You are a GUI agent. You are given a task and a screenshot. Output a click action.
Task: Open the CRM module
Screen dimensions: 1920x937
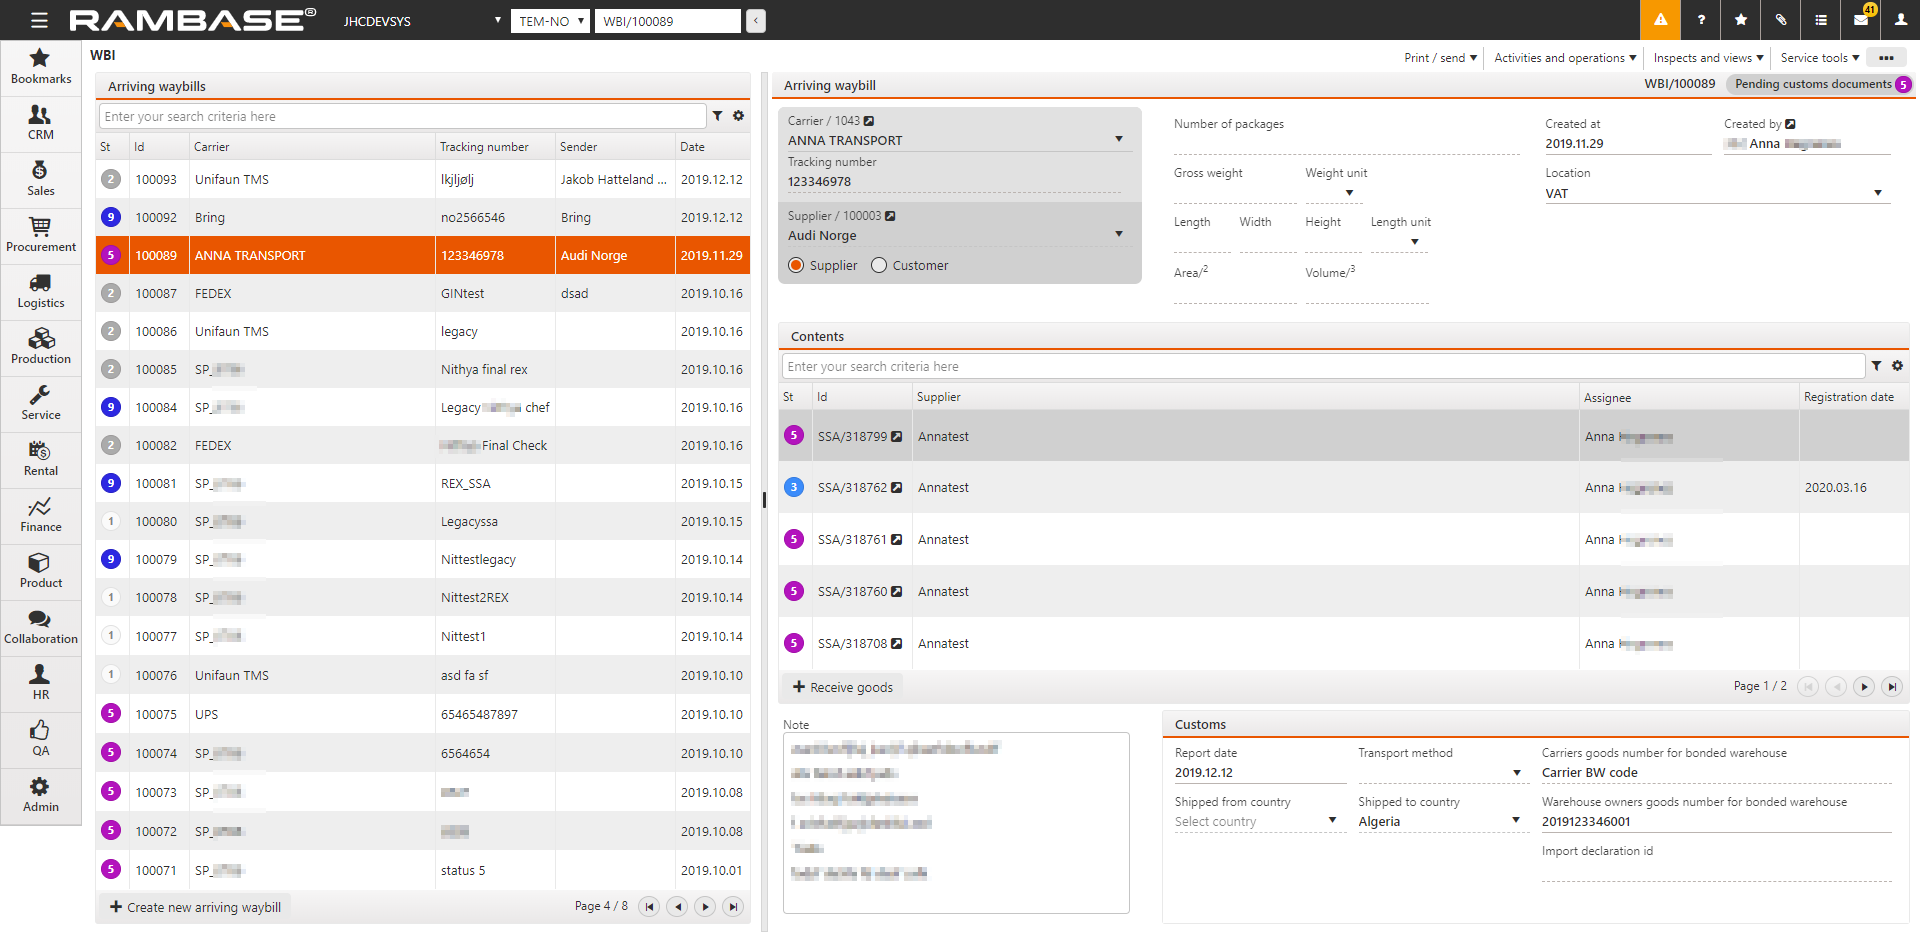(40, 123)
